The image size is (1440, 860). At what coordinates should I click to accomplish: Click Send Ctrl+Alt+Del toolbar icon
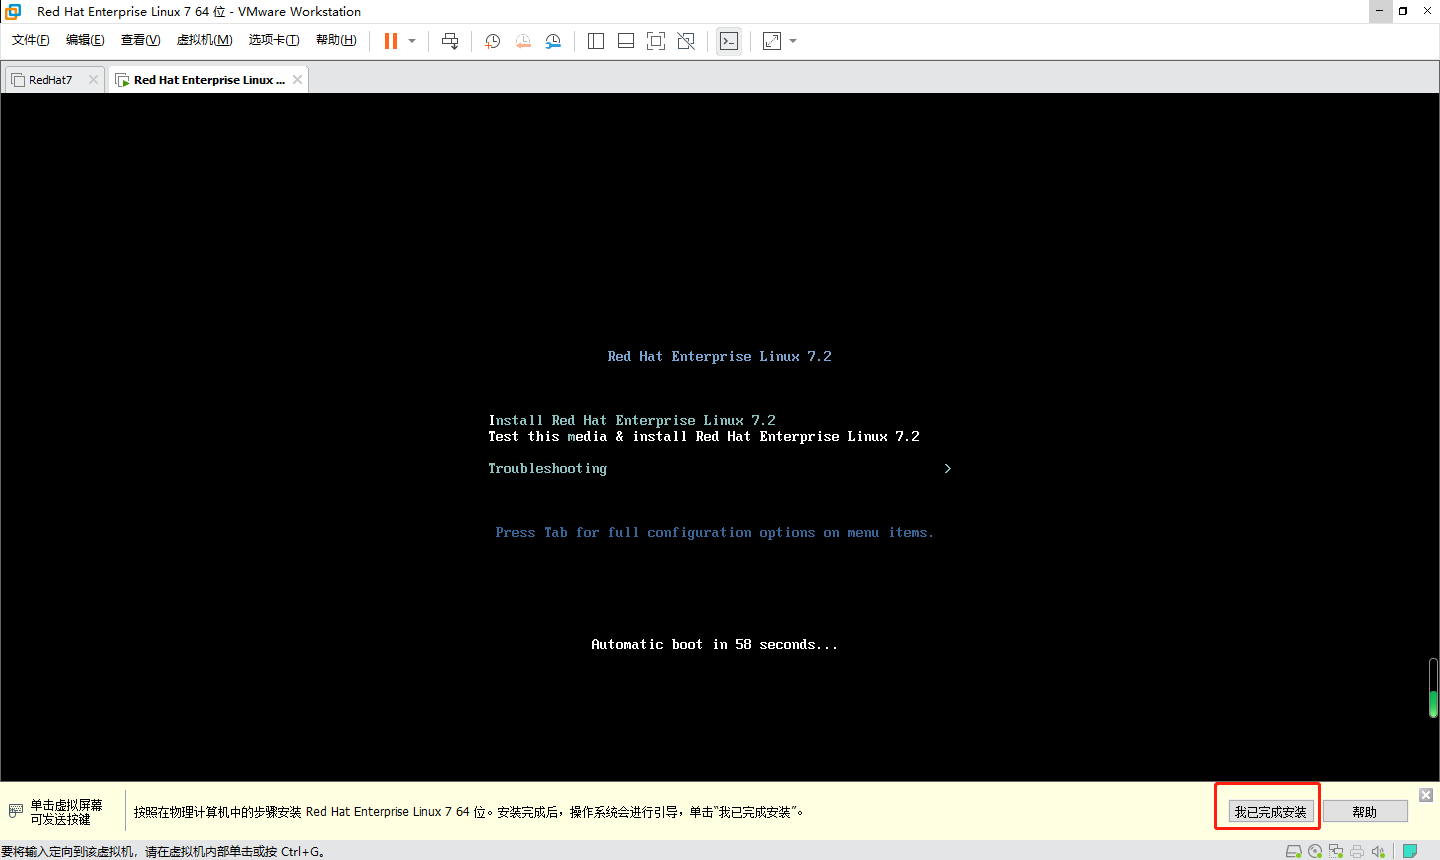pyautogui.click(x=450, y=41)
